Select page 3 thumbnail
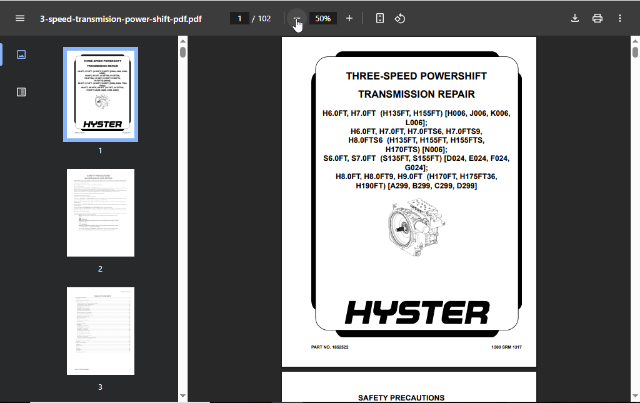Image resolution: width=640 pixels, height=403 pixels. (100, 331)
